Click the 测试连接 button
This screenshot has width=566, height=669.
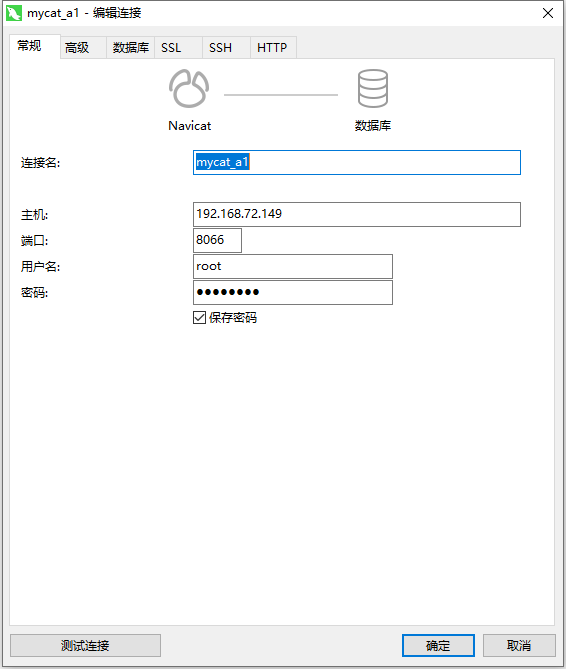[x=85, y=646]
